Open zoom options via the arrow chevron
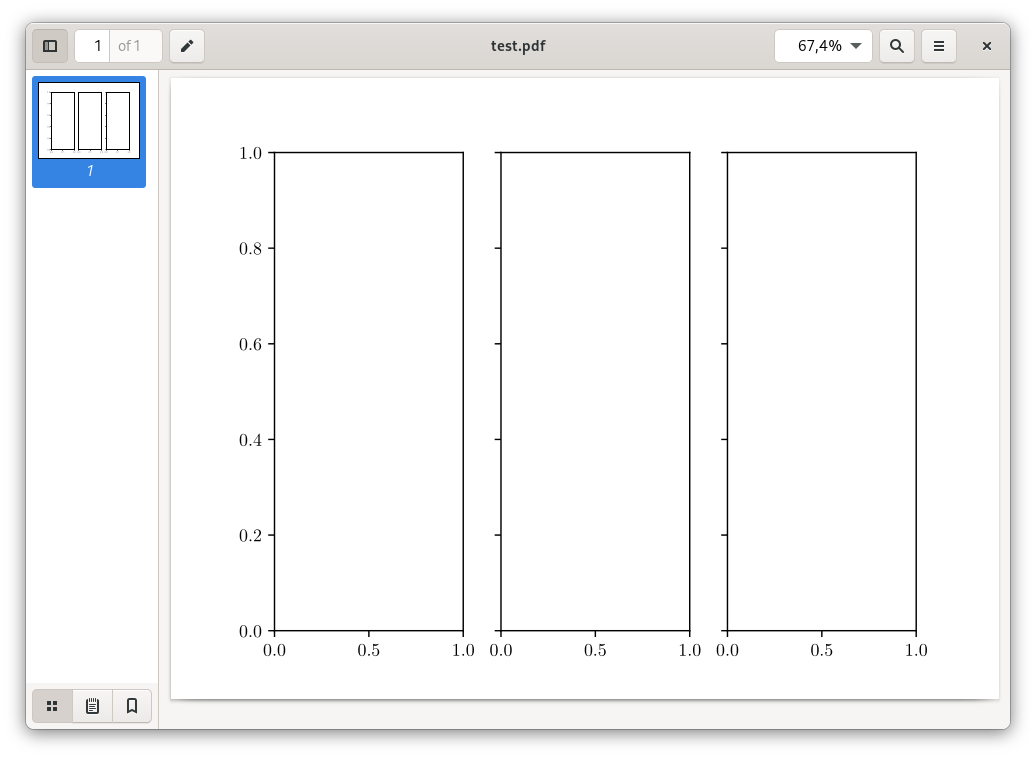 pos(856,45)
